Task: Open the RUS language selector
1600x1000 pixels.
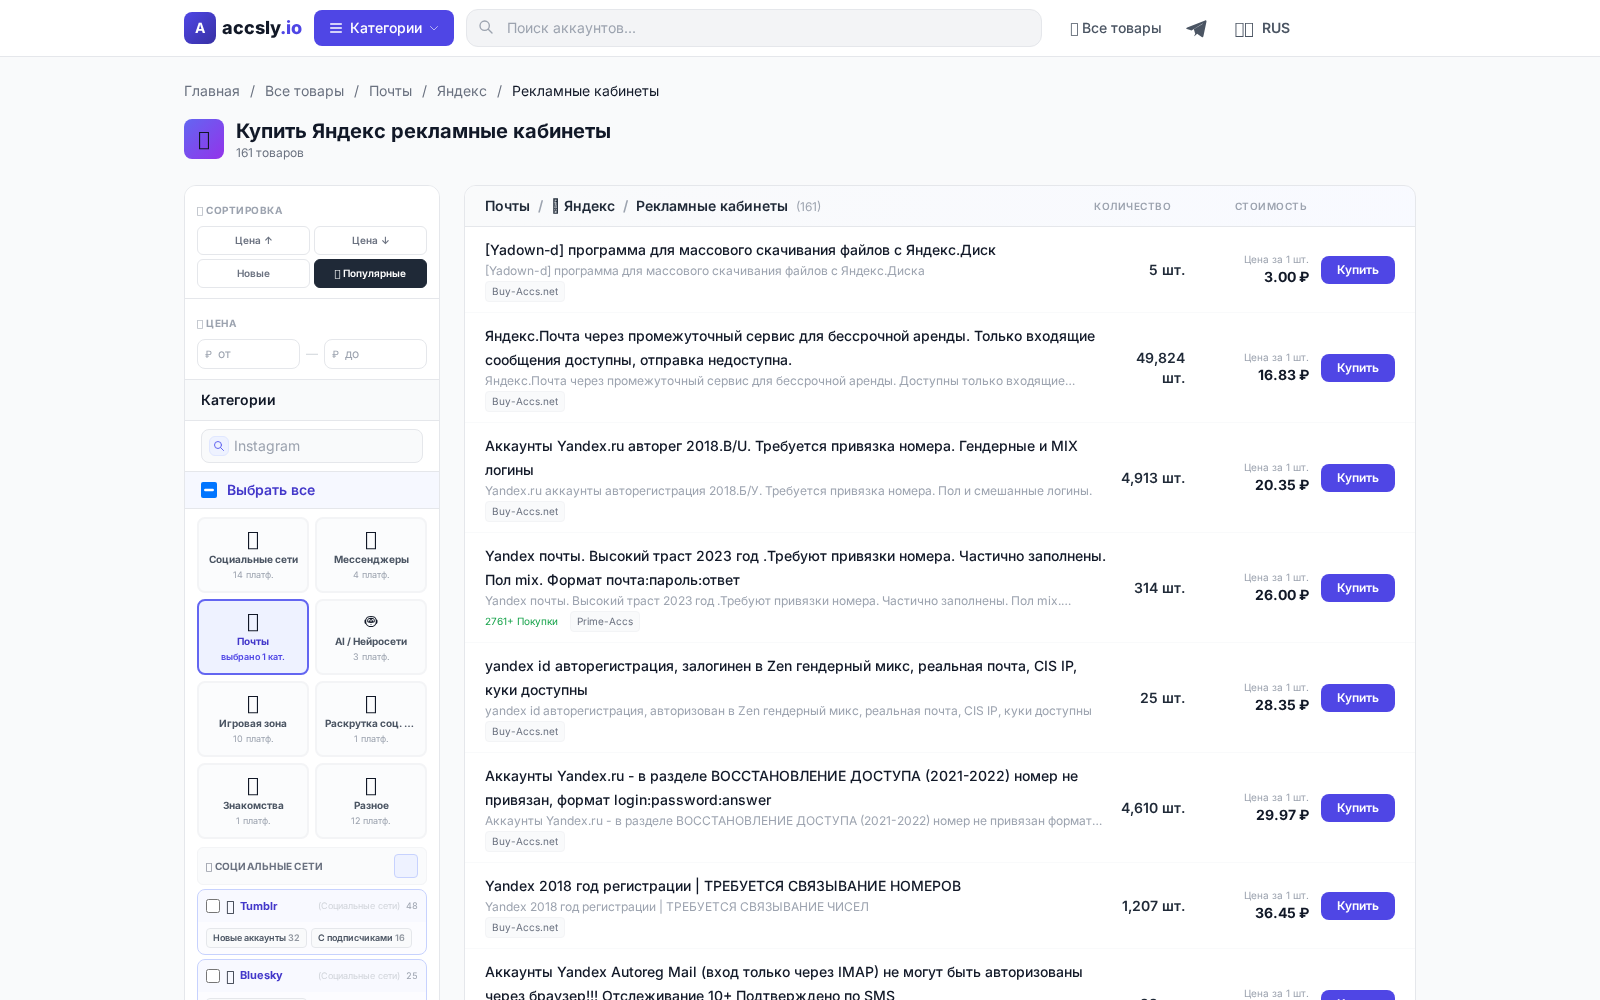Action: (x=1263, y=28)
